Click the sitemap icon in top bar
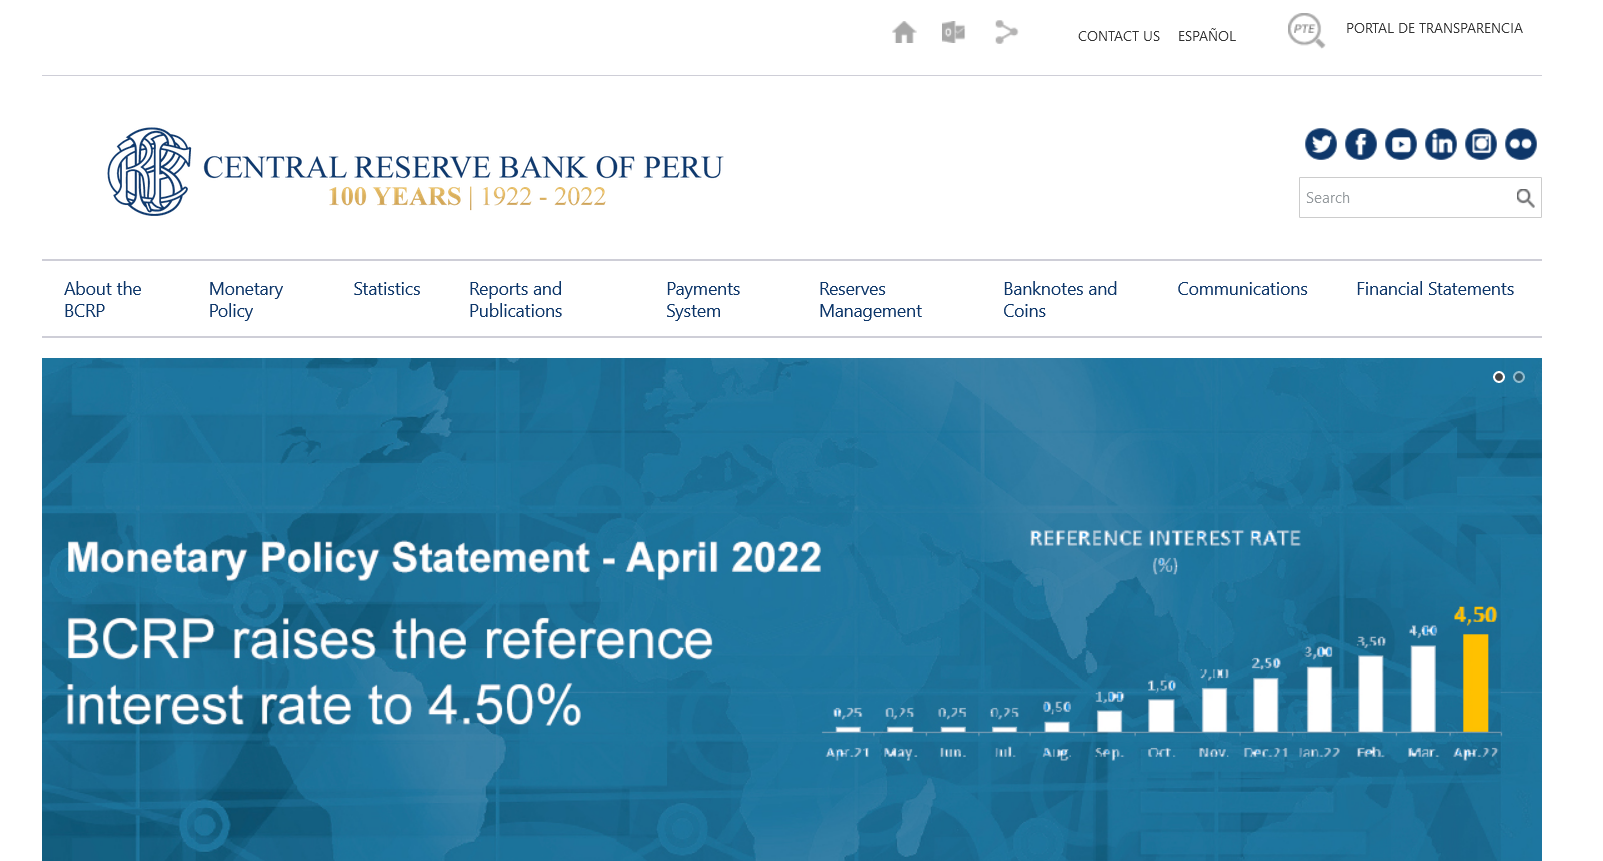1603x861 pixels. (x=1006, y=33)
